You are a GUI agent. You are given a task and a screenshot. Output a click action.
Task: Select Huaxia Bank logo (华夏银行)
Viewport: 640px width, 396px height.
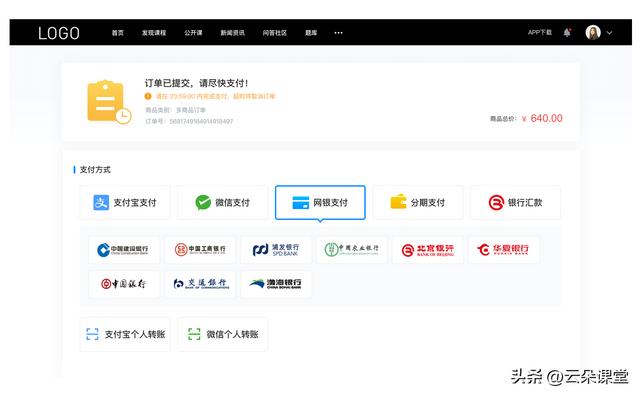pyautogui.click(x=504, y=249)
